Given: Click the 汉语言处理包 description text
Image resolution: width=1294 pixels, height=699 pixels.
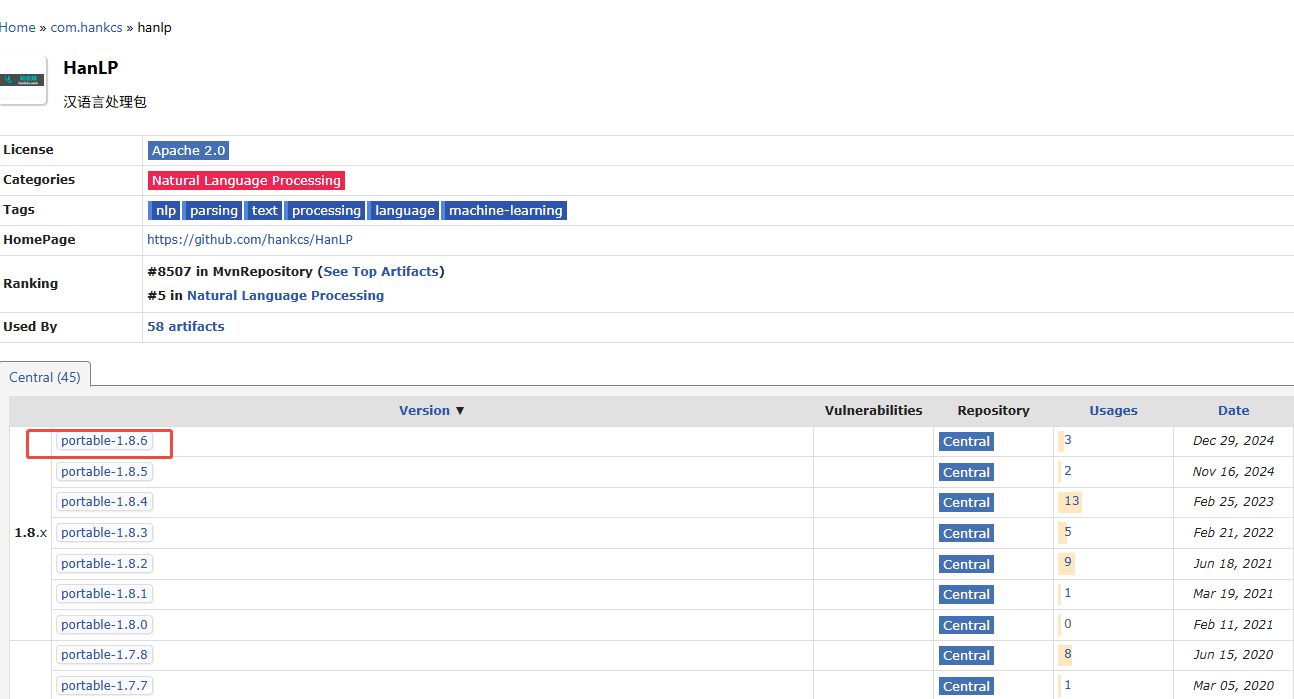Looking at the screenshot, I should pos(105,102).
